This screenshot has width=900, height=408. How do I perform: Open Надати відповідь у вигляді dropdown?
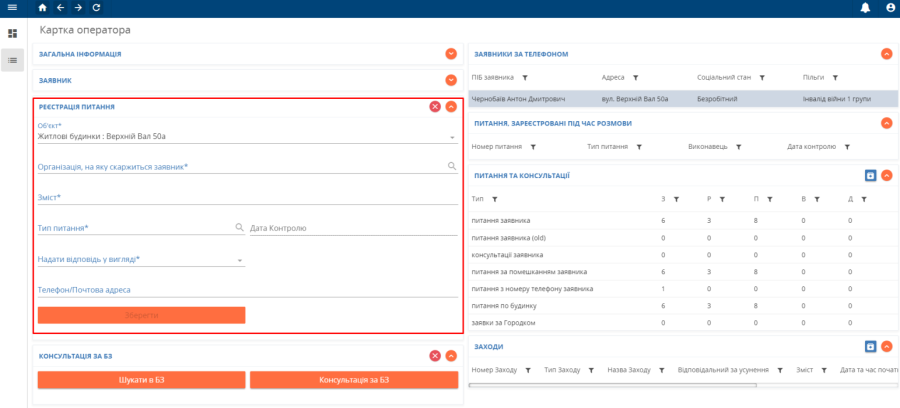pyautogui.click(x=240, y=260)
